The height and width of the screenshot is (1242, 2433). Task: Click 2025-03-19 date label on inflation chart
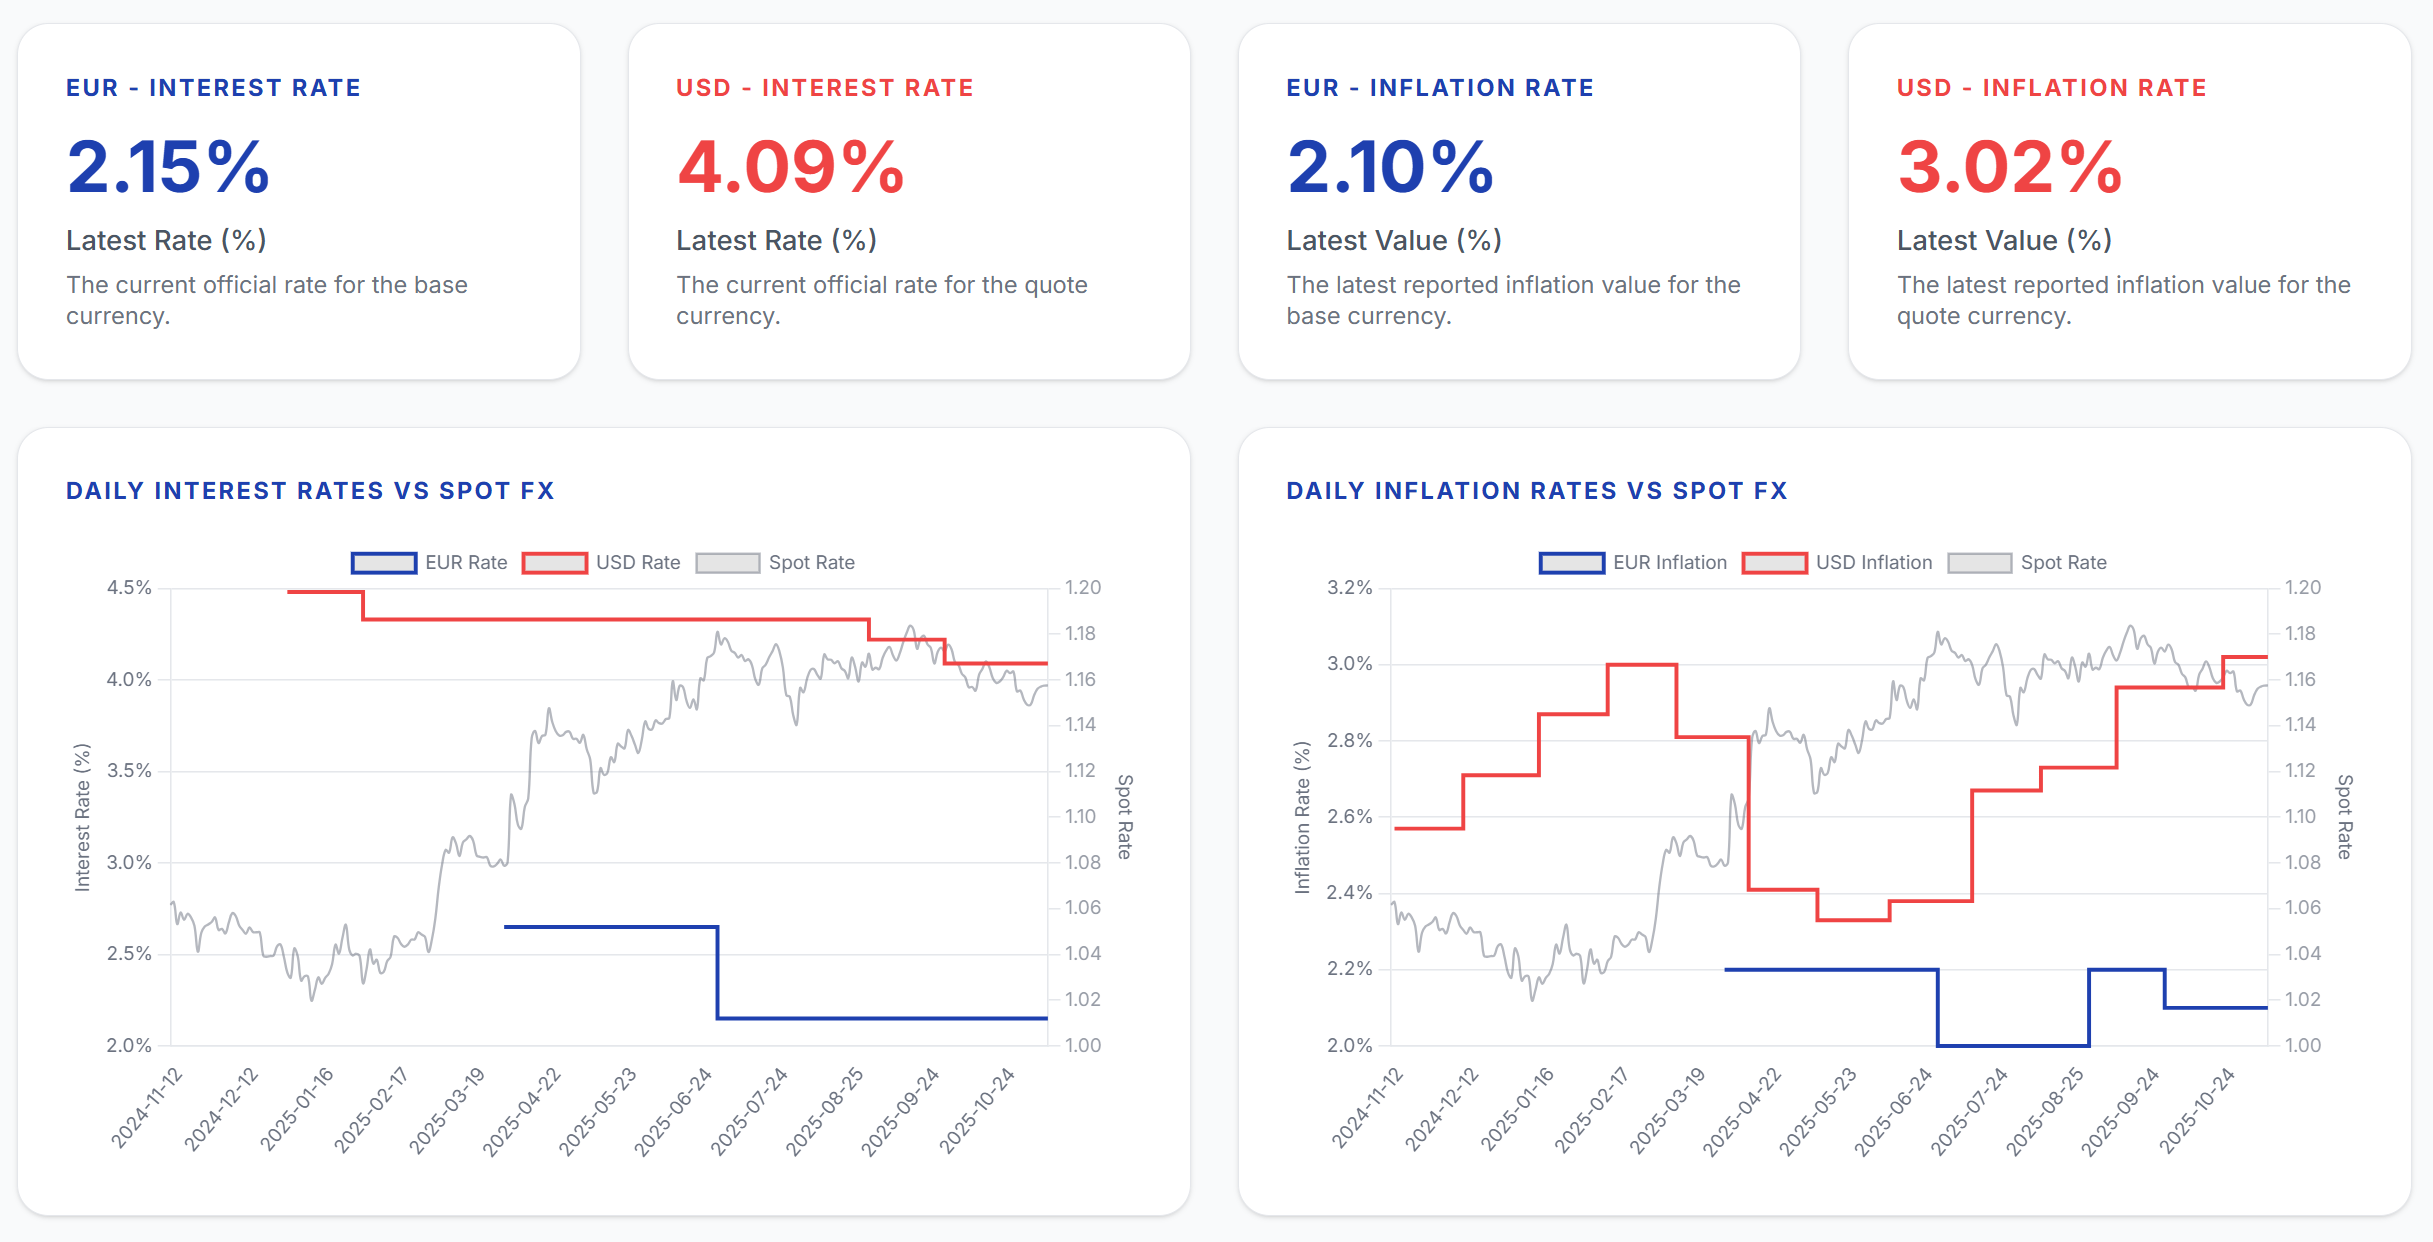tap(1668, 1111)
